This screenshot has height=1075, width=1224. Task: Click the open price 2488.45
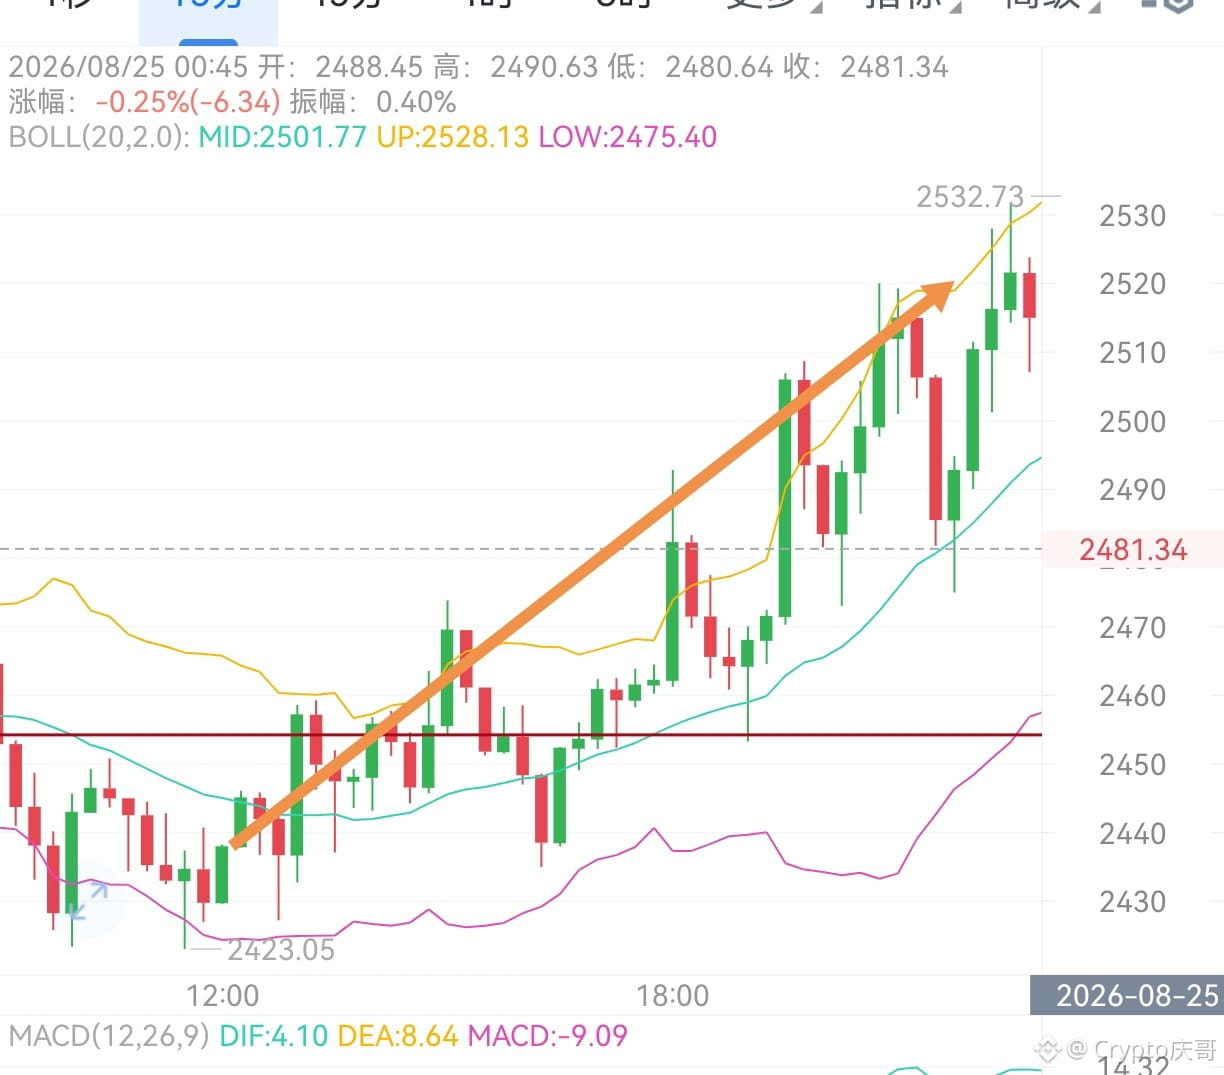tap(369, 67)
